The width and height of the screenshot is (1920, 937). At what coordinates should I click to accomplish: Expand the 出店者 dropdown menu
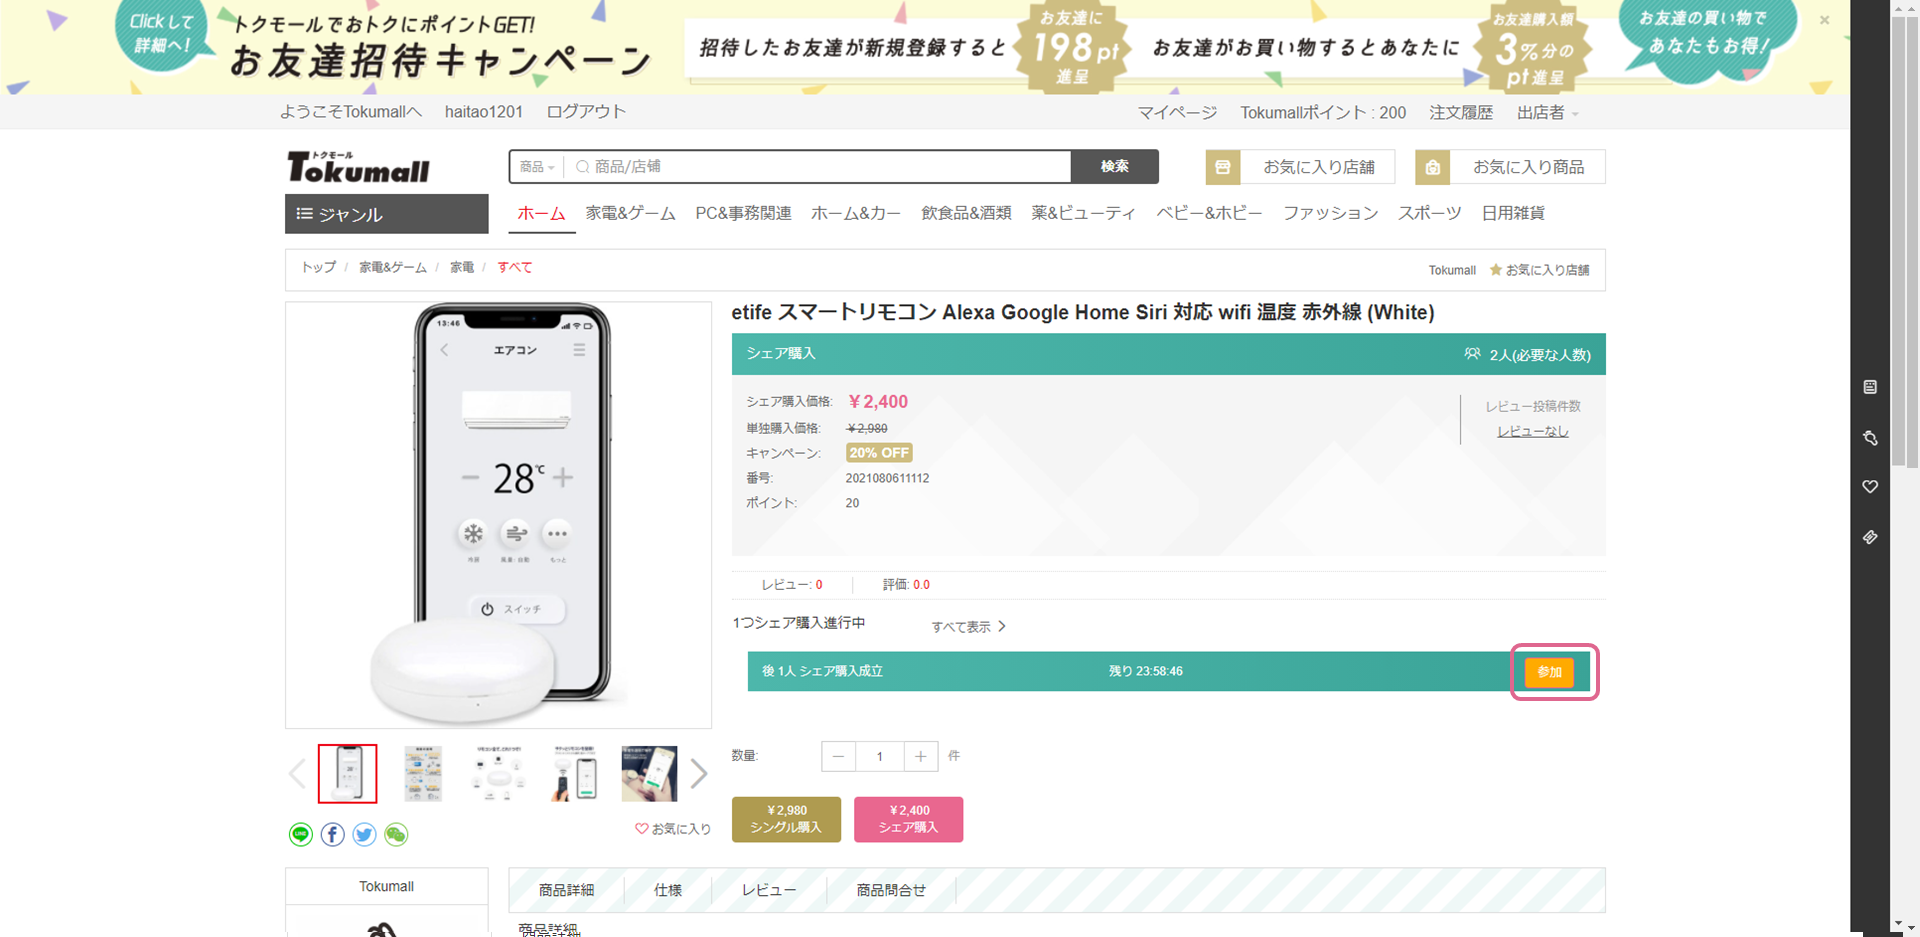(x=1547, y=113)
